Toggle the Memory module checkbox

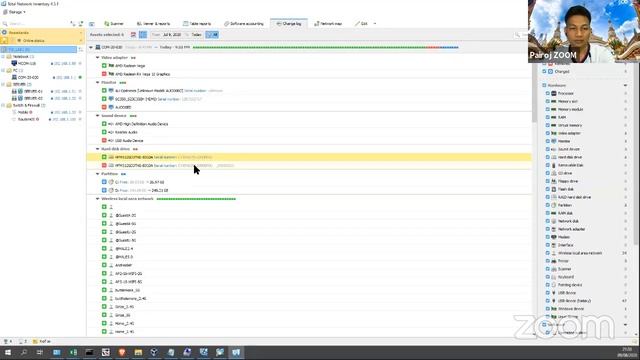coord(547,109)
